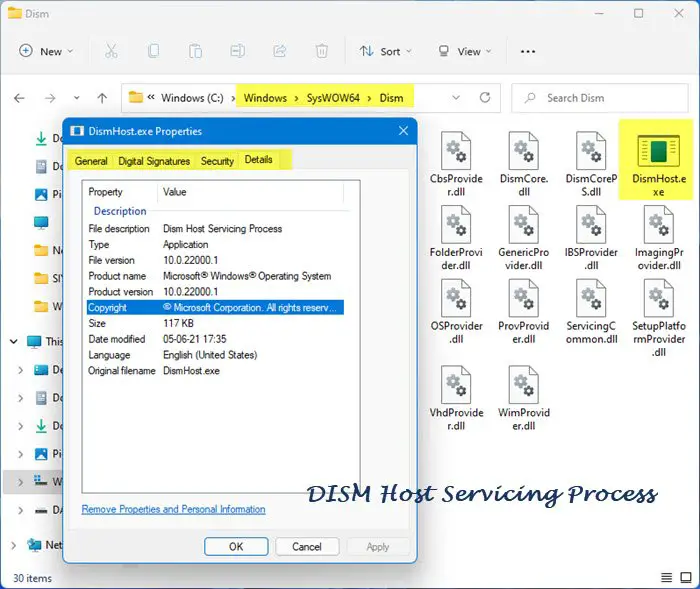Select the File description property row
The height and width of the screenshot is (589, 700).
click(x=215, y=229)
